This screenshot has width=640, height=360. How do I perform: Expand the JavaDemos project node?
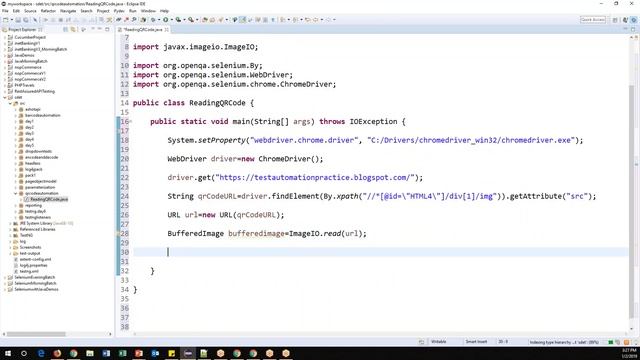tap(4, 55)
